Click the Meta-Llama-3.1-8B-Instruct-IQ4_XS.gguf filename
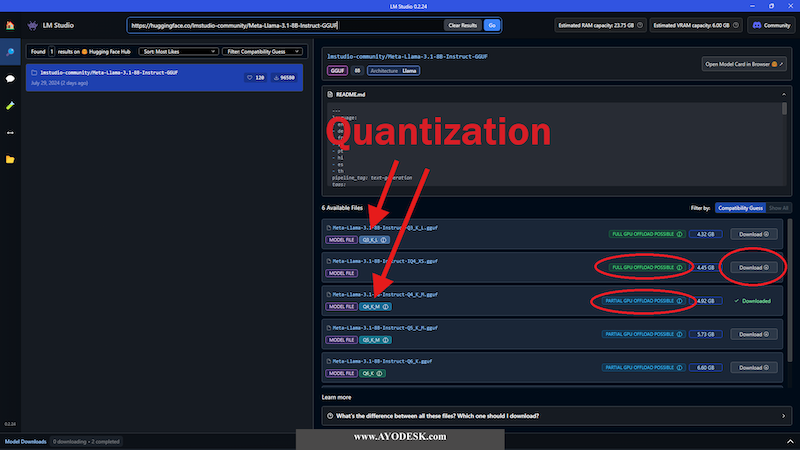 (x=385, y=261)
